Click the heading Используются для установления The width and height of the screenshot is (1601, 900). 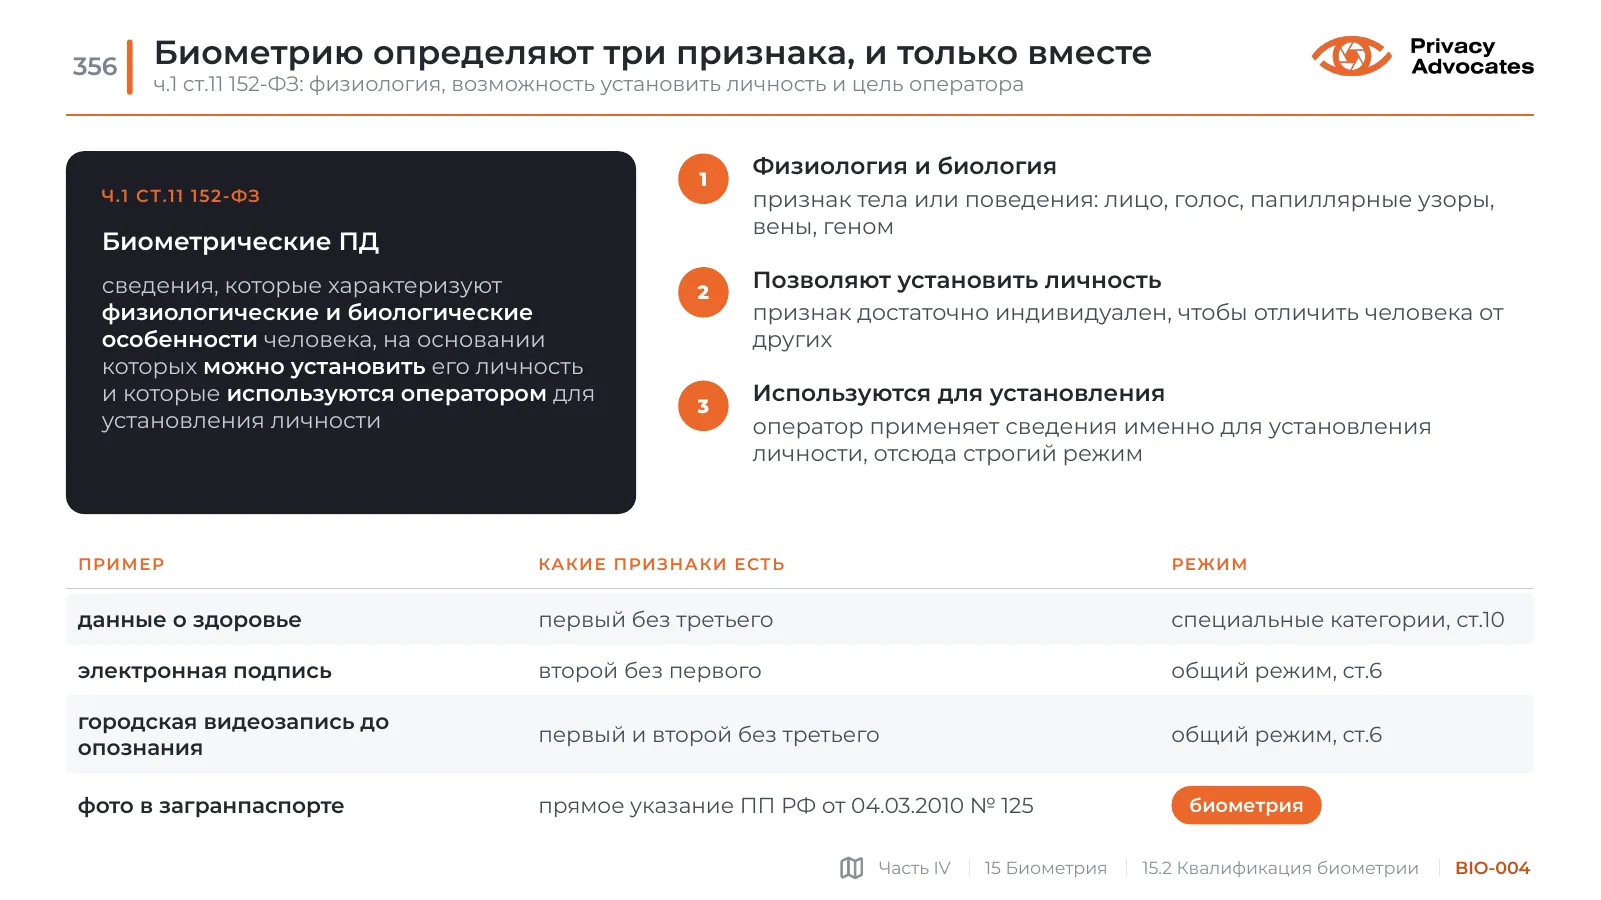click(958, 393)
